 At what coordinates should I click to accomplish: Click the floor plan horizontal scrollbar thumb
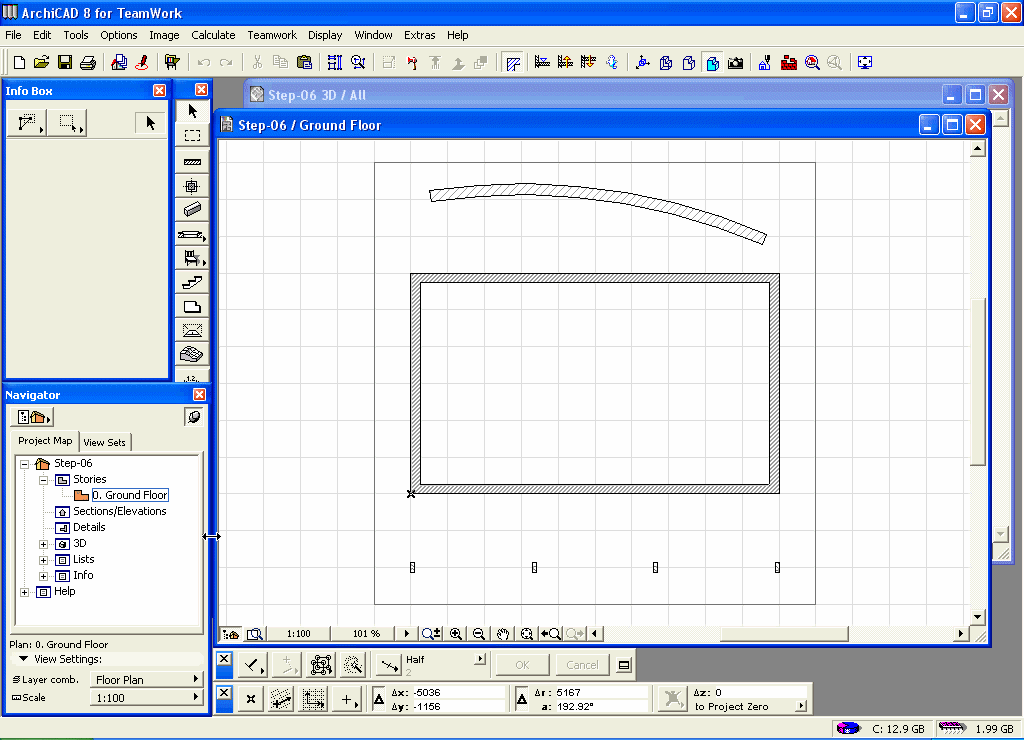783,633
